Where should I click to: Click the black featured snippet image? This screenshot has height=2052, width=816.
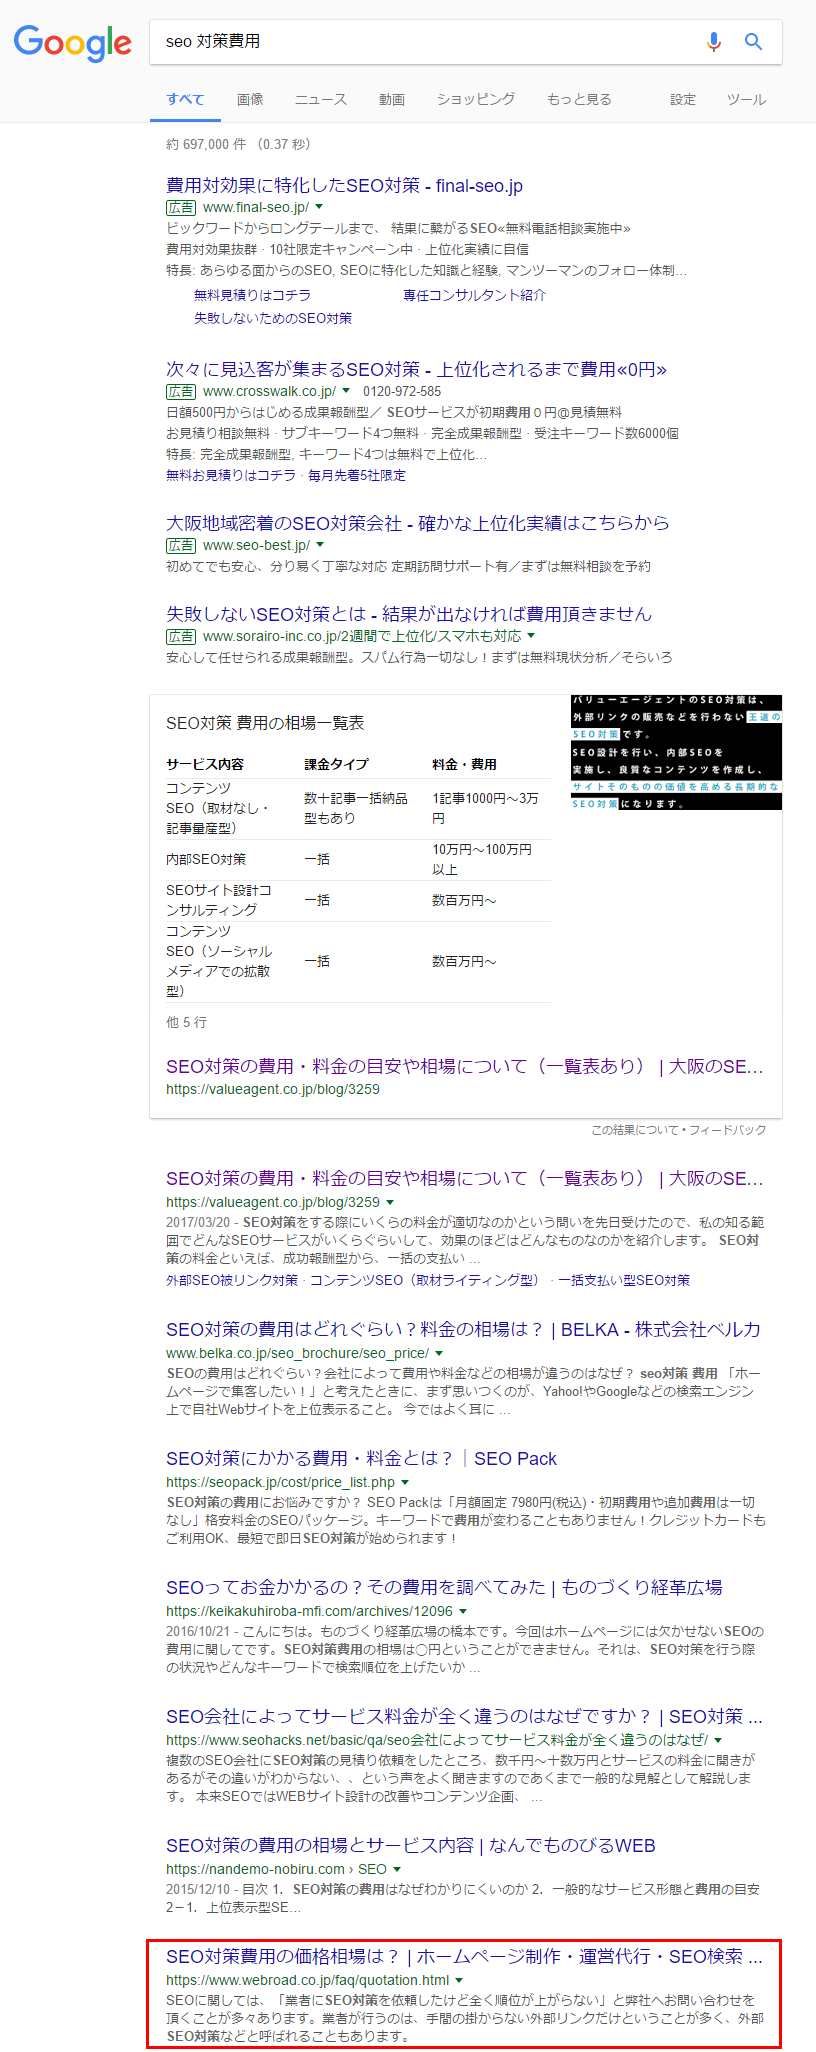coord(676,752)
